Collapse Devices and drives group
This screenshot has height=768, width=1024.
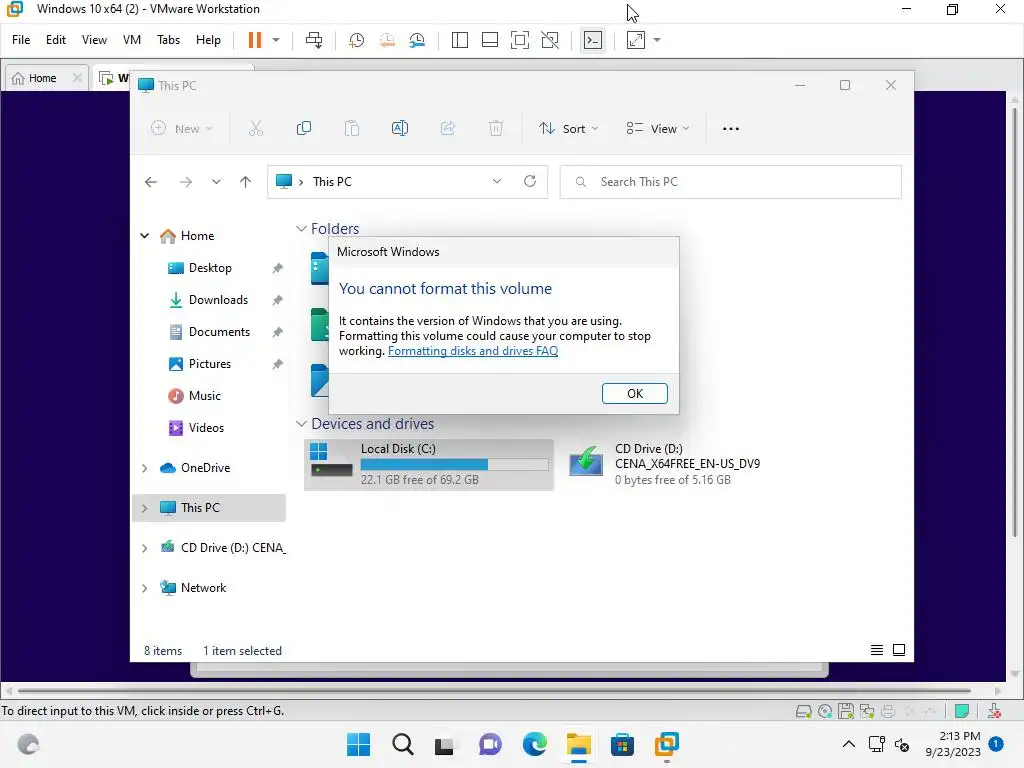[301, 424]
